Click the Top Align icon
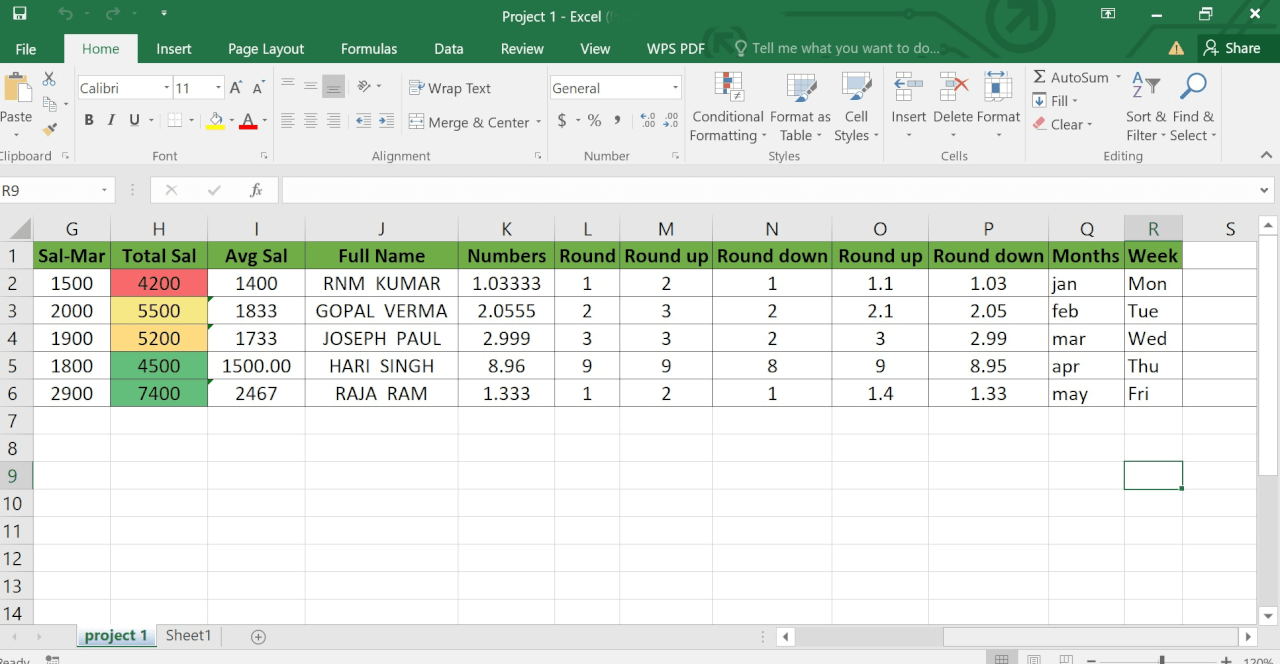1280x664 pixels. click(288, 86)
